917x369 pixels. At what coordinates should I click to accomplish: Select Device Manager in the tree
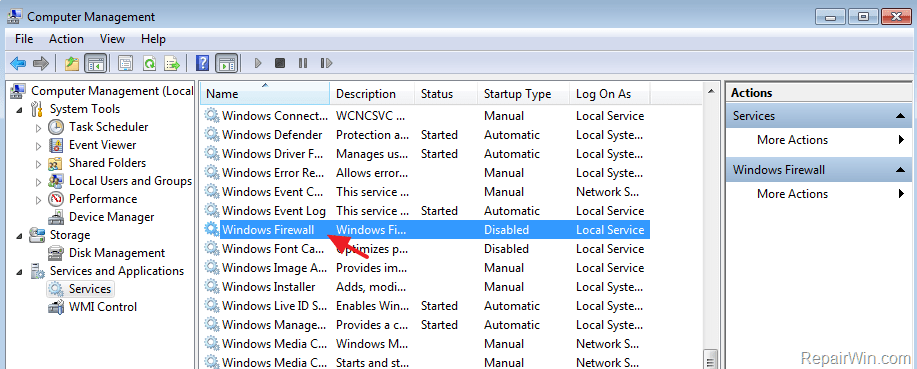[112, 217]
